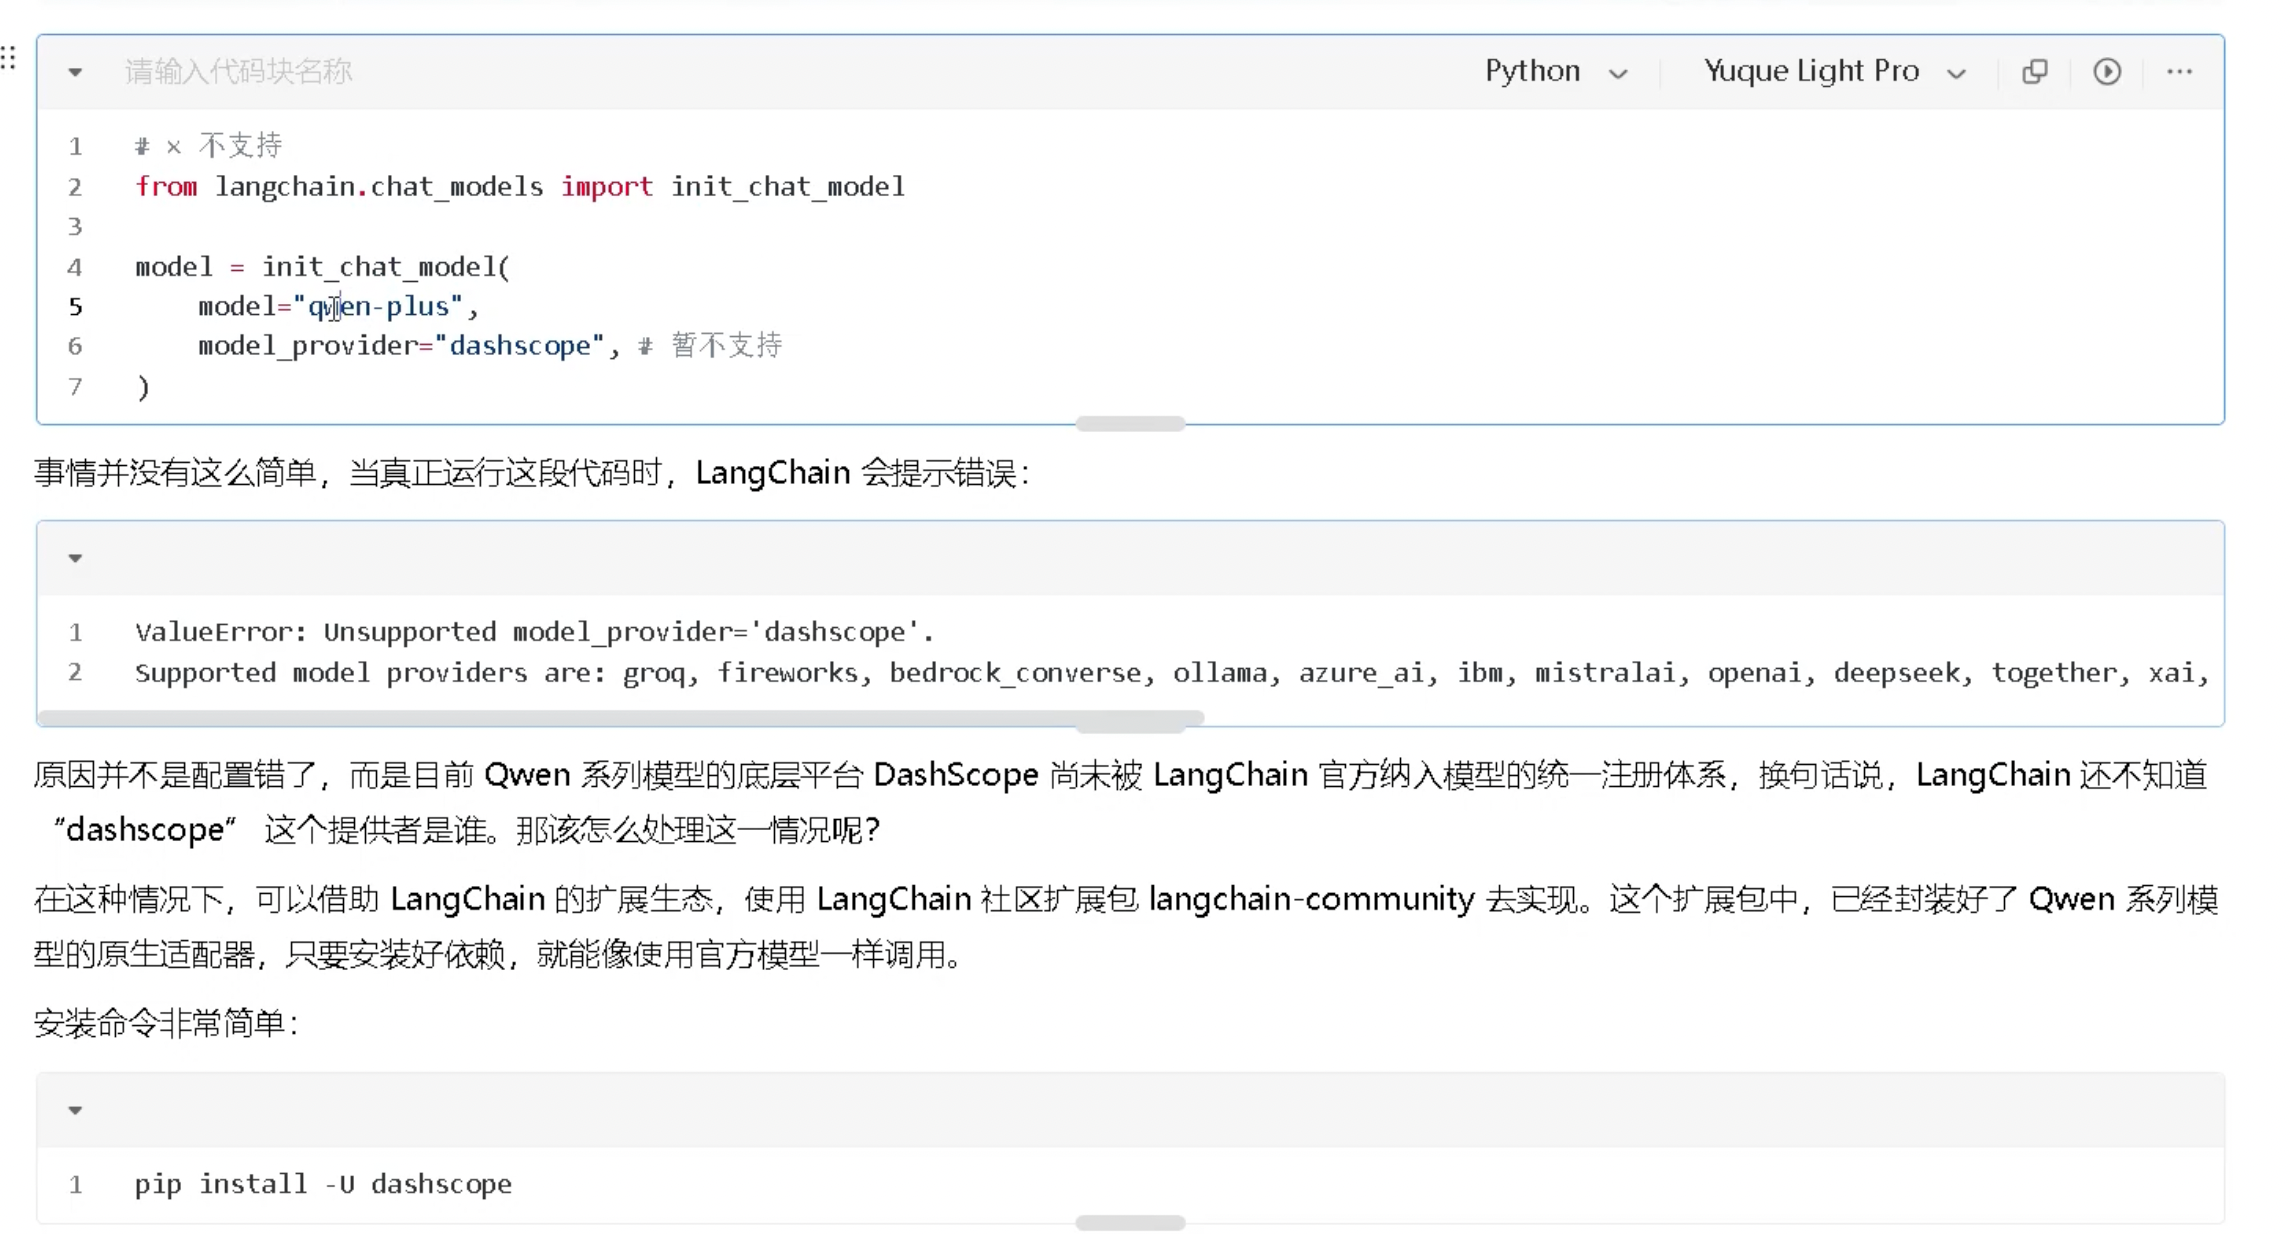Click the code block name input field
Image resolution: width=2290 pixels, height=1234 pixels.
coord(238,72)
